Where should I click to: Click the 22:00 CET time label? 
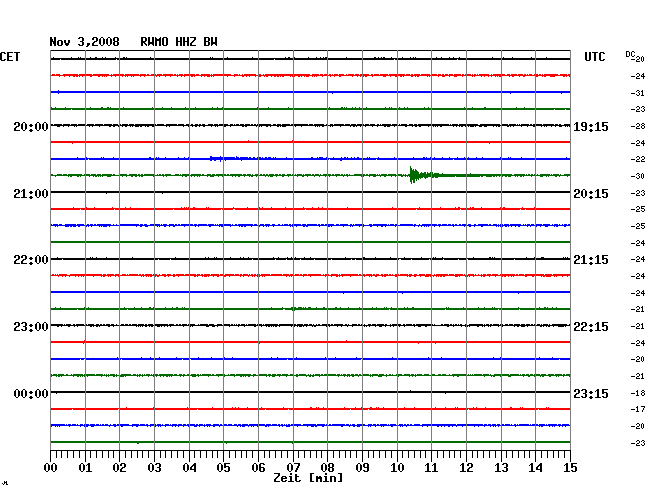tap(31, 260)
